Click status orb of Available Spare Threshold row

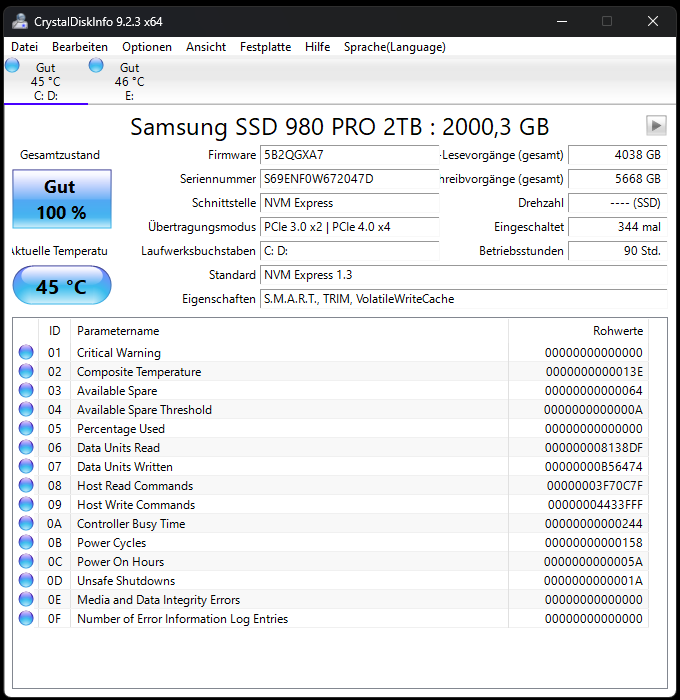tap(26, 409)
